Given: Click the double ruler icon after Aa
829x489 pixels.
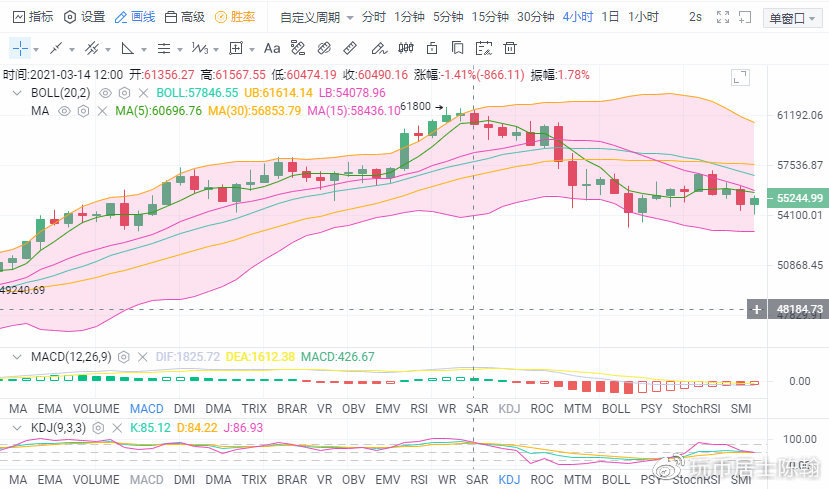Looking at the screenshot, I should coord(298,49).
